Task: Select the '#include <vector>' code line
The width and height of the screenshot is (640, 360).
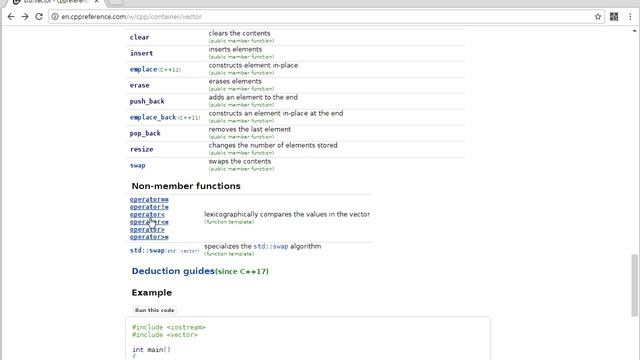Action: pos(164,335)
